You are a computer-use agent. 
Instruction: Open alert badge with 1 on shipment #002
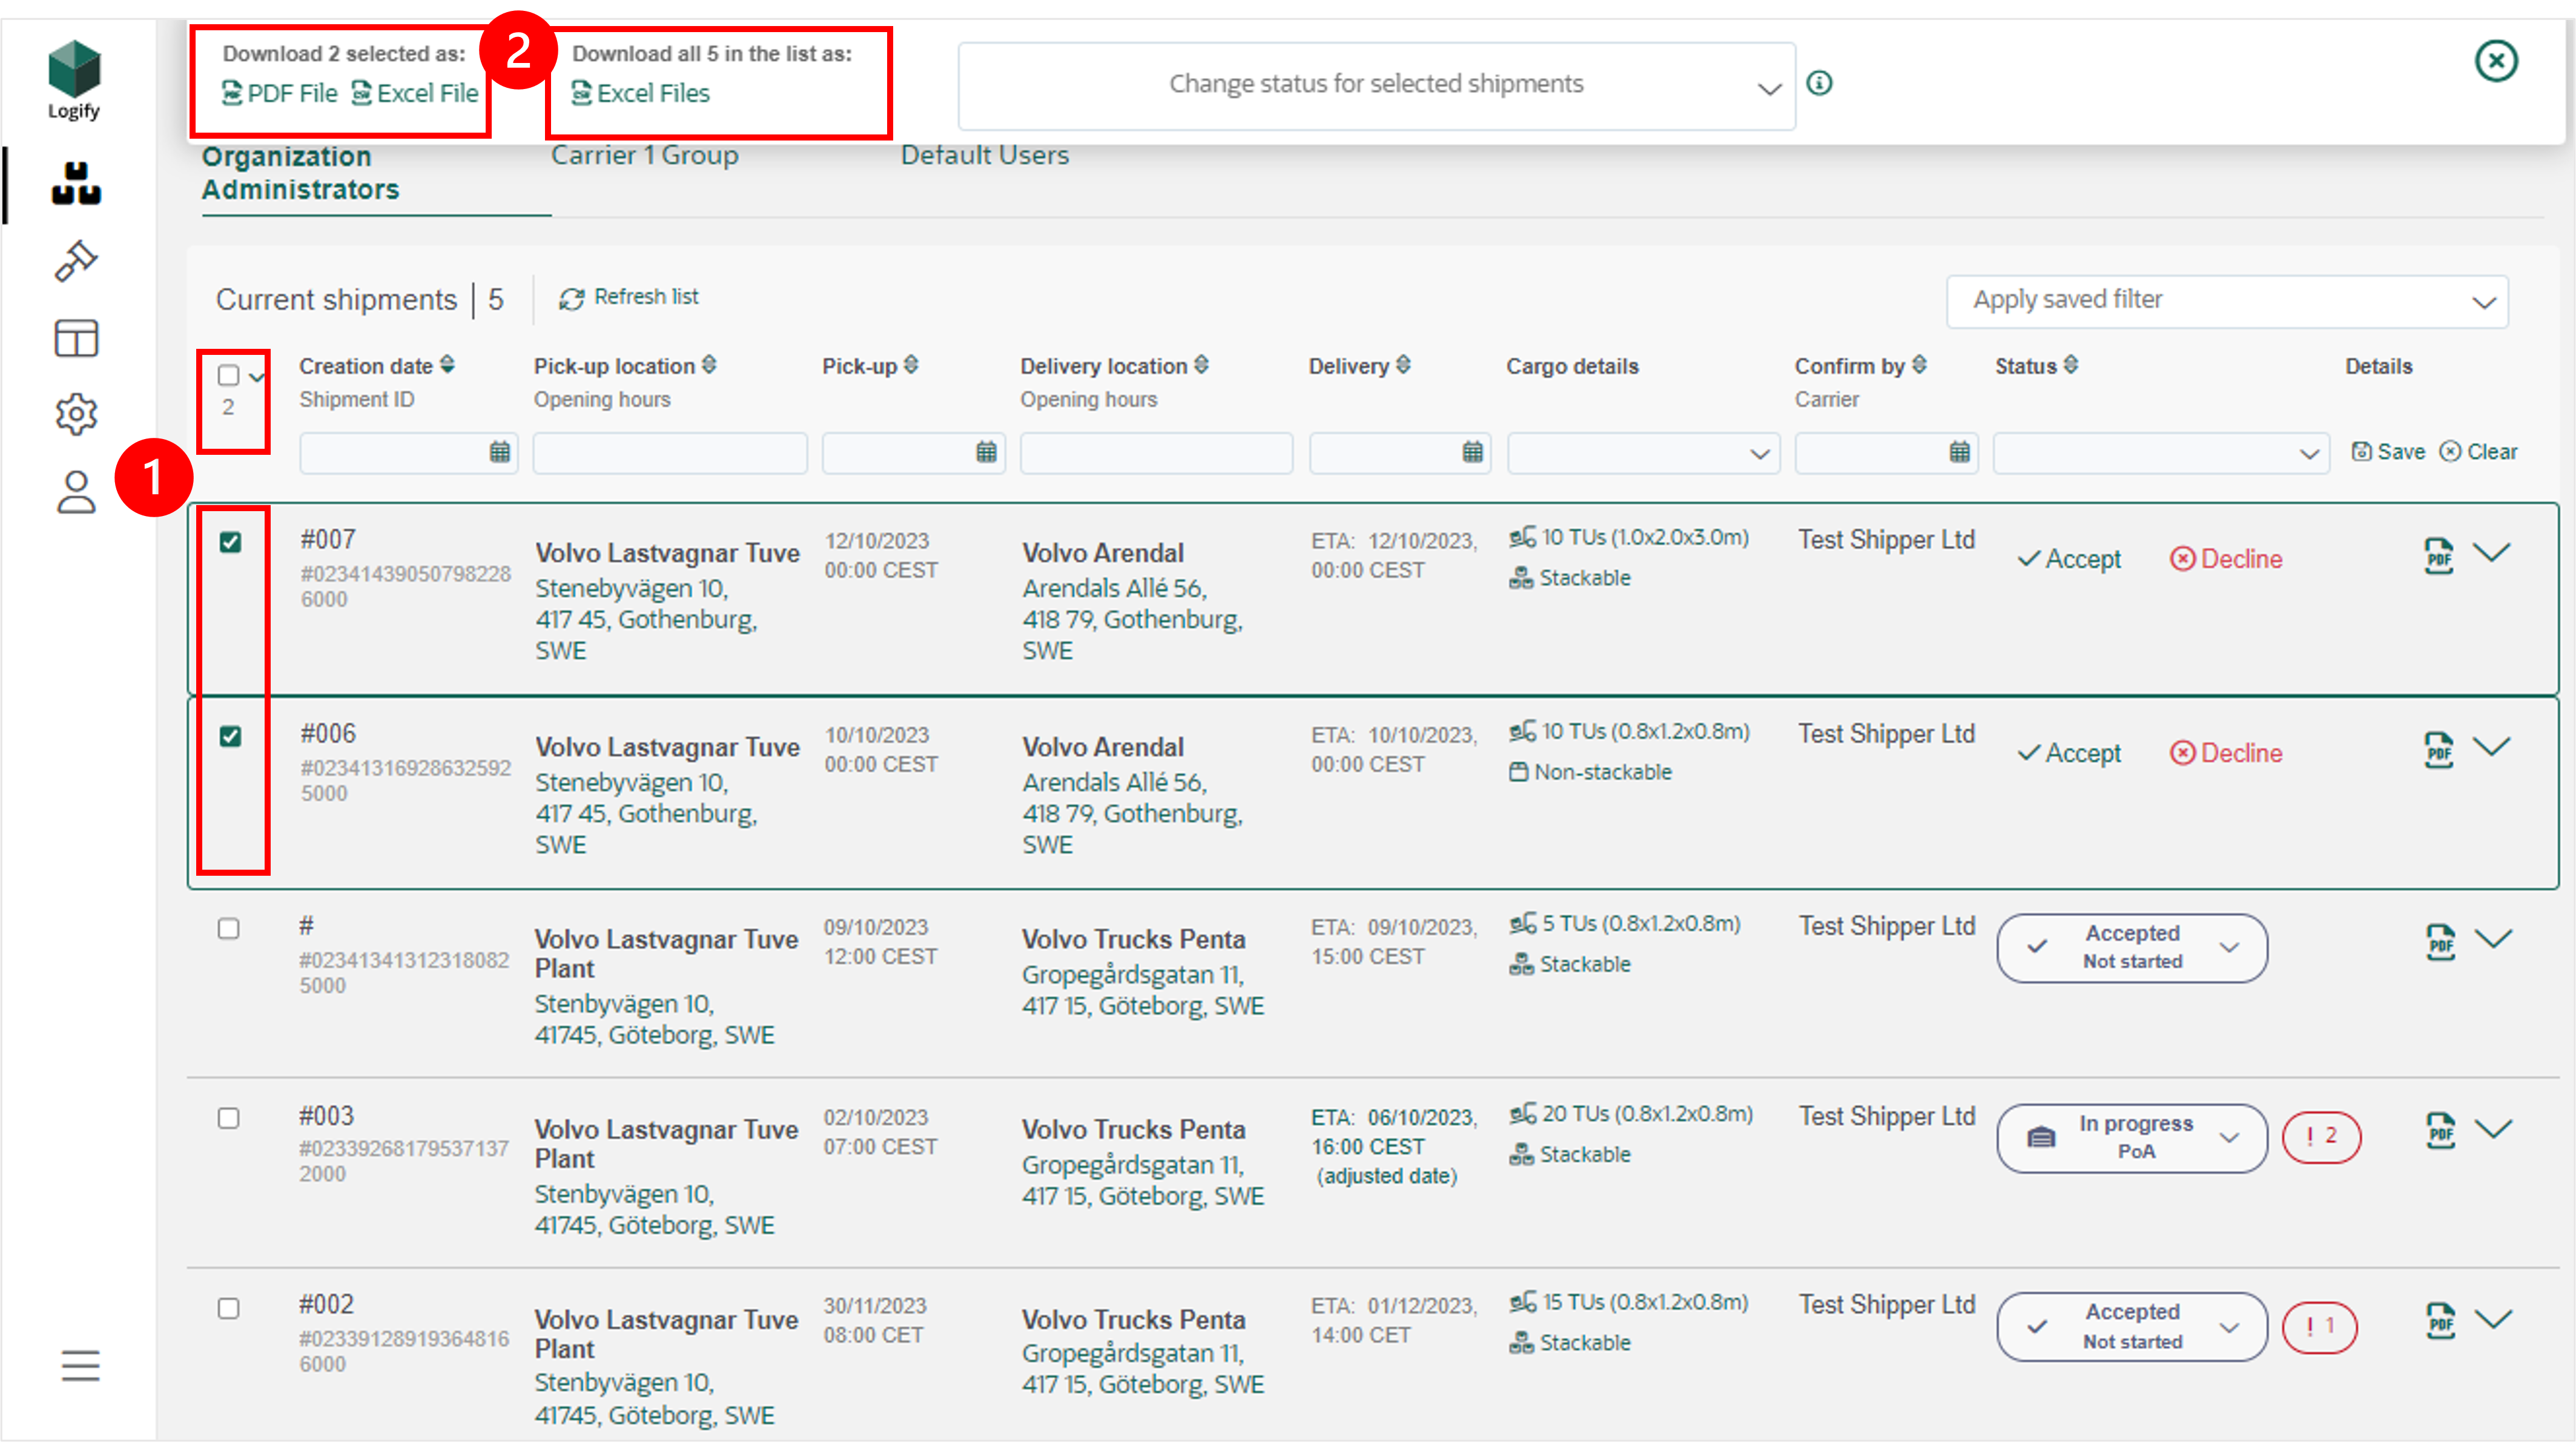[2320, 1327]
